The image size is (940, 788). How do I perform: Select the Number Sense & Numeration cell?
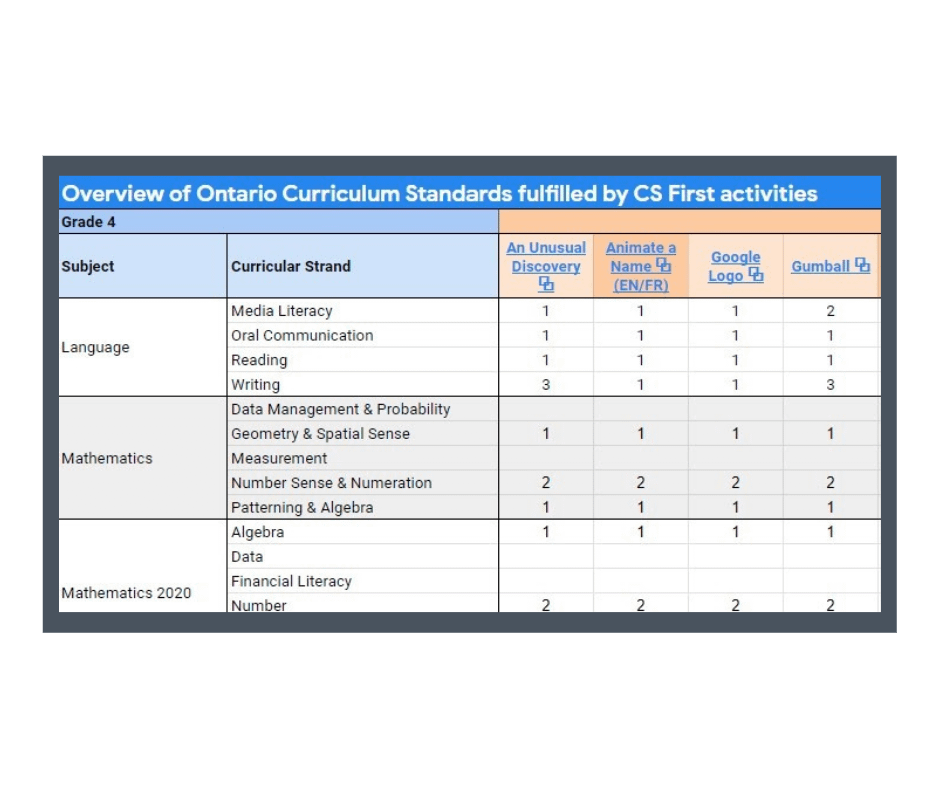point(363,483)
